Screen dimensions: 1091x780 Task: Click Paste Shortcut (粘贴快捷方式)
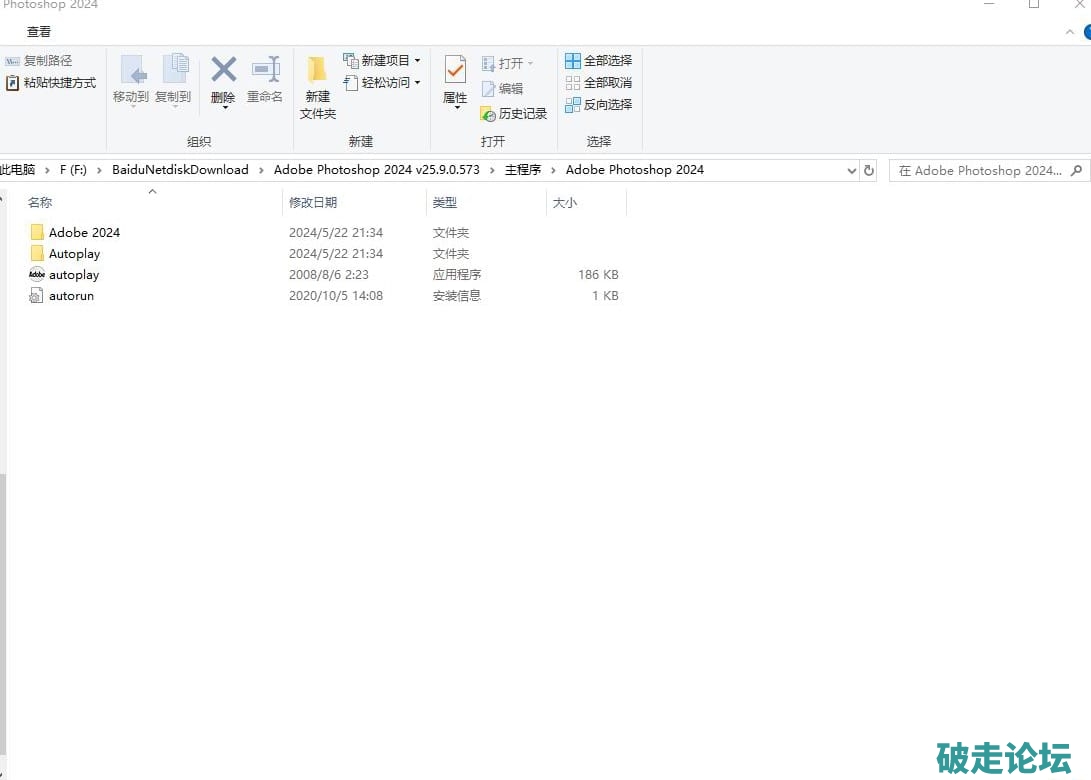52,83
